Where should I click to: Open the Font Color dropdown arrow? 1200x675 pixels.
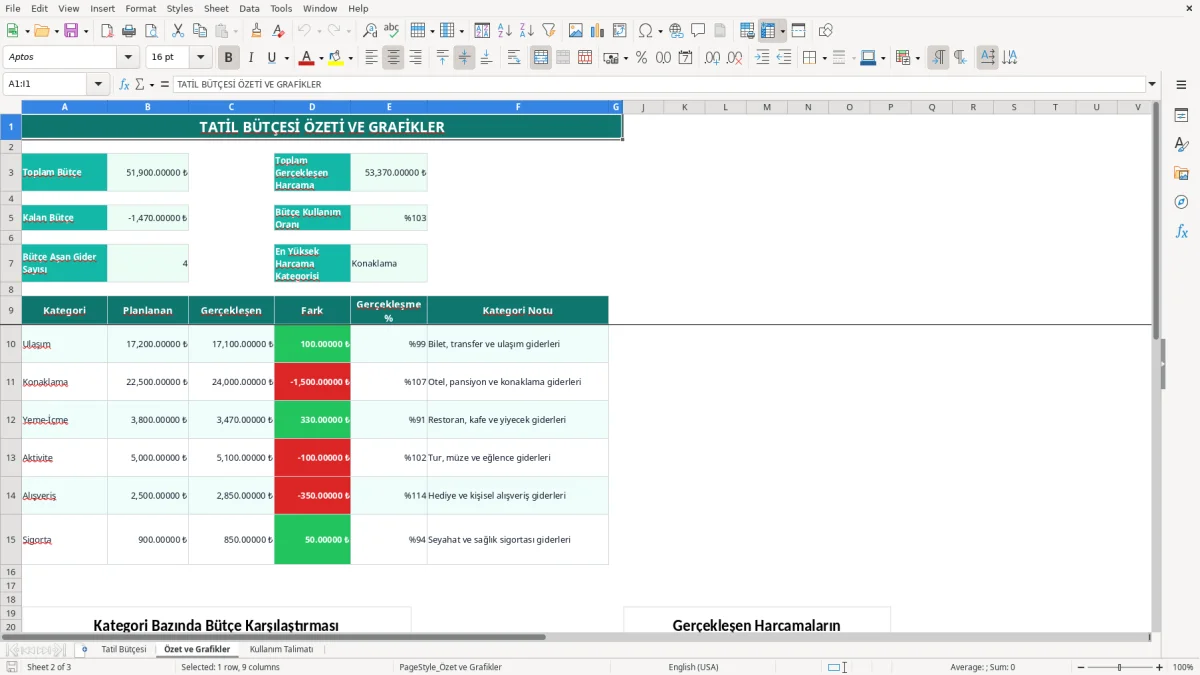click(x=321, y=58)
